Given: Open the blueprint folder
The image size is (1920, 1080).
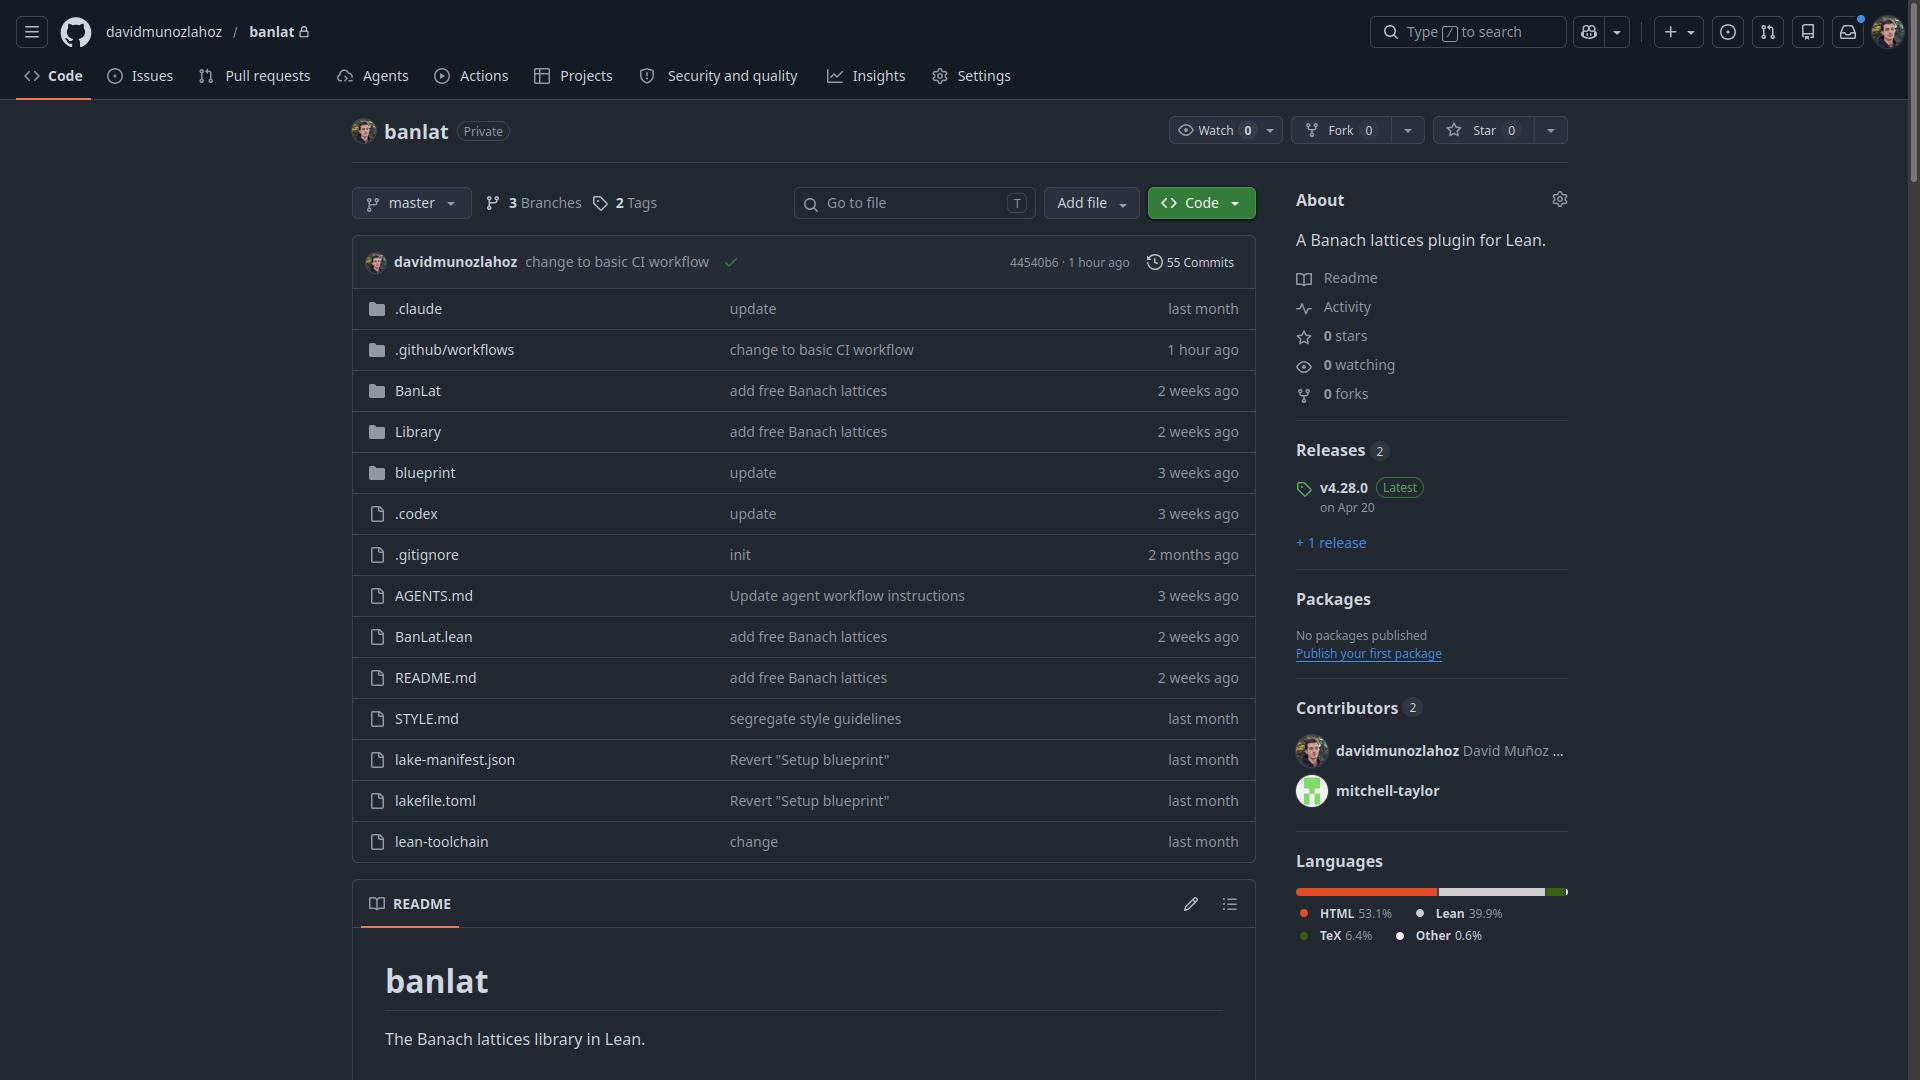Looking at the screenshot, I should (x=425, y=473).
